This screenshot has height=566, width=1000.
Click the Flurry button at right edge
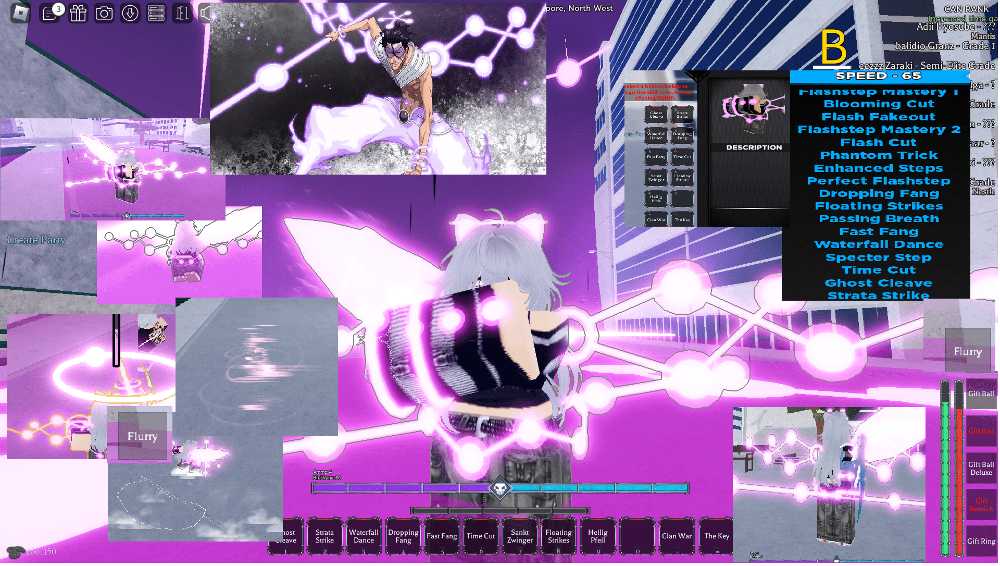point(967,352)
